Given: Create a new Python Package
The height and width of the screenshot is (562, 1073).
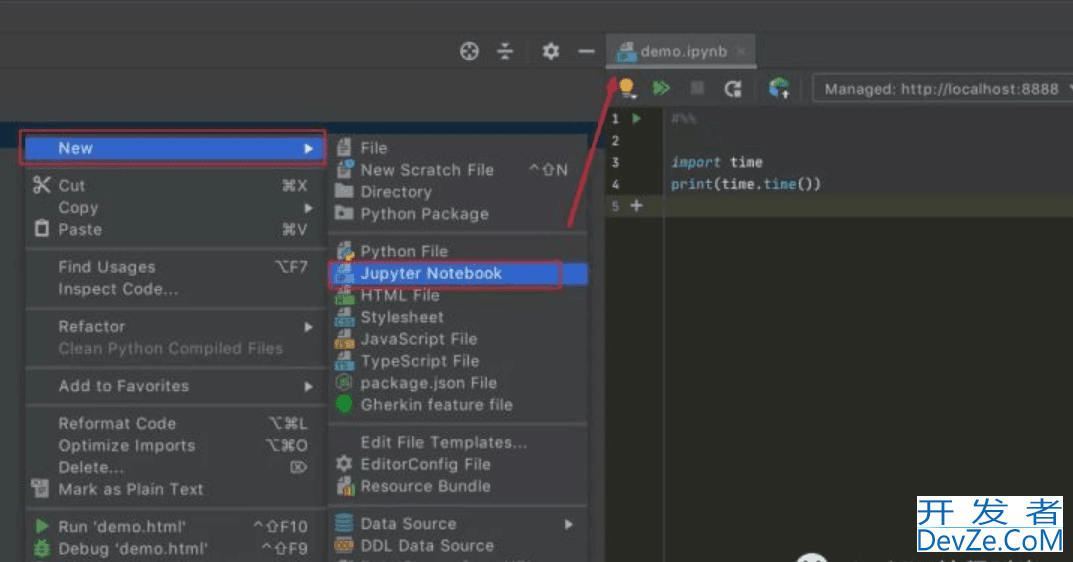Looking at the screenshot, I should tap(458, 214).
